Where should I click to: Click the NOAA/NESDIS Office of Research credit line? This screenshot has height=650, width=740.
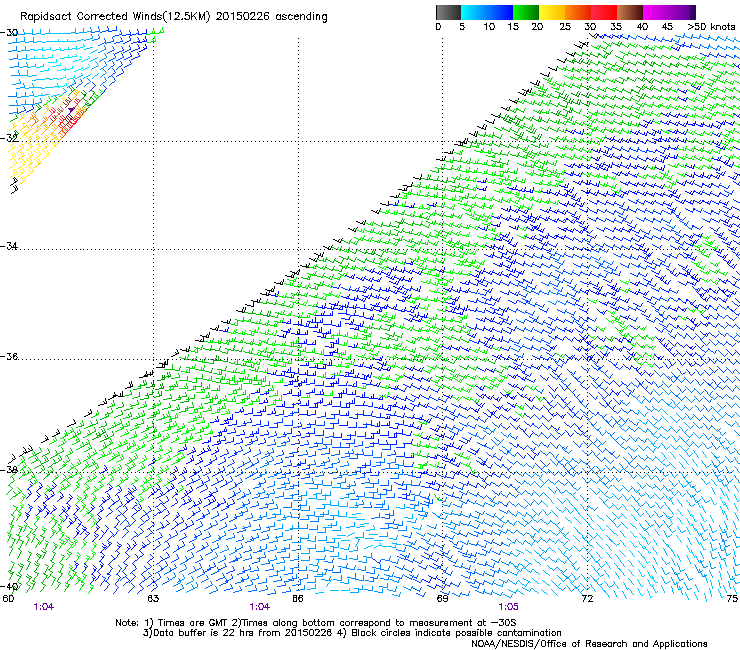(589, 644)
